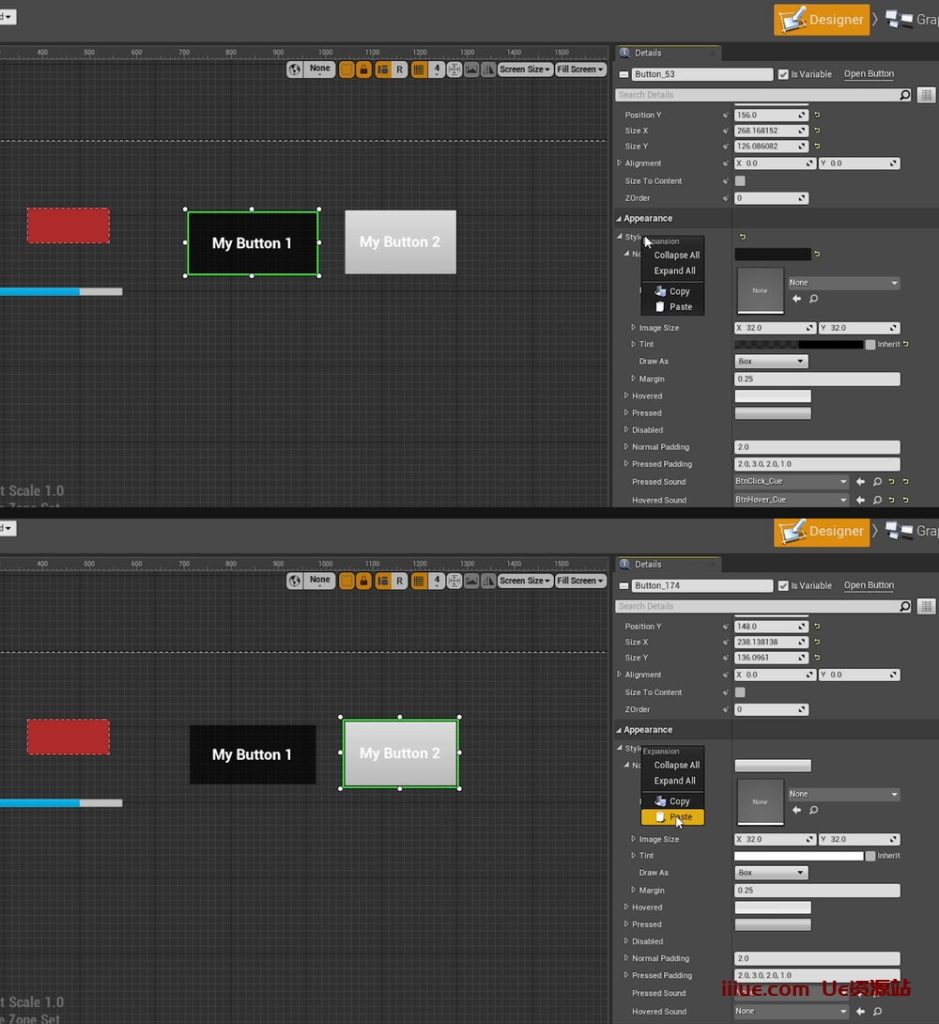This screenshot has height=1024, width=939.
Task: Open the BtnClick_Cue Pressed Sound dropdown
Action: point(791,482)
